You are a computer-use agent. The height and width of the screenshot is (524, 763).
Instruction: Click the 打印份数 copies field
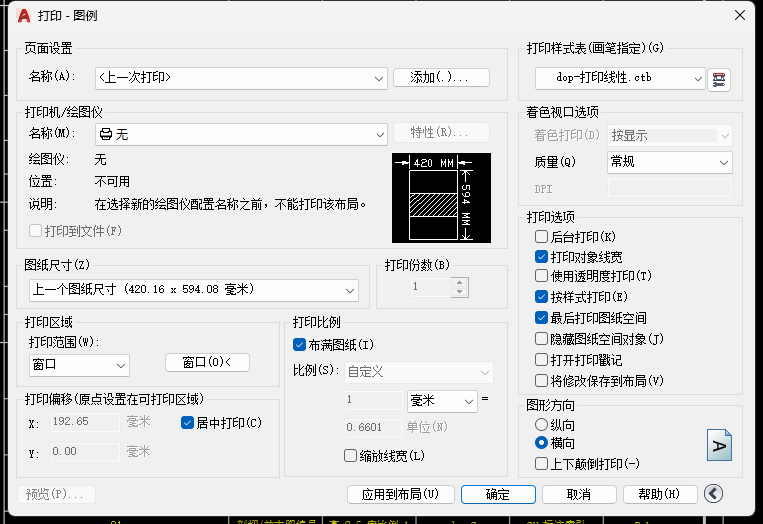coord(431,287)
